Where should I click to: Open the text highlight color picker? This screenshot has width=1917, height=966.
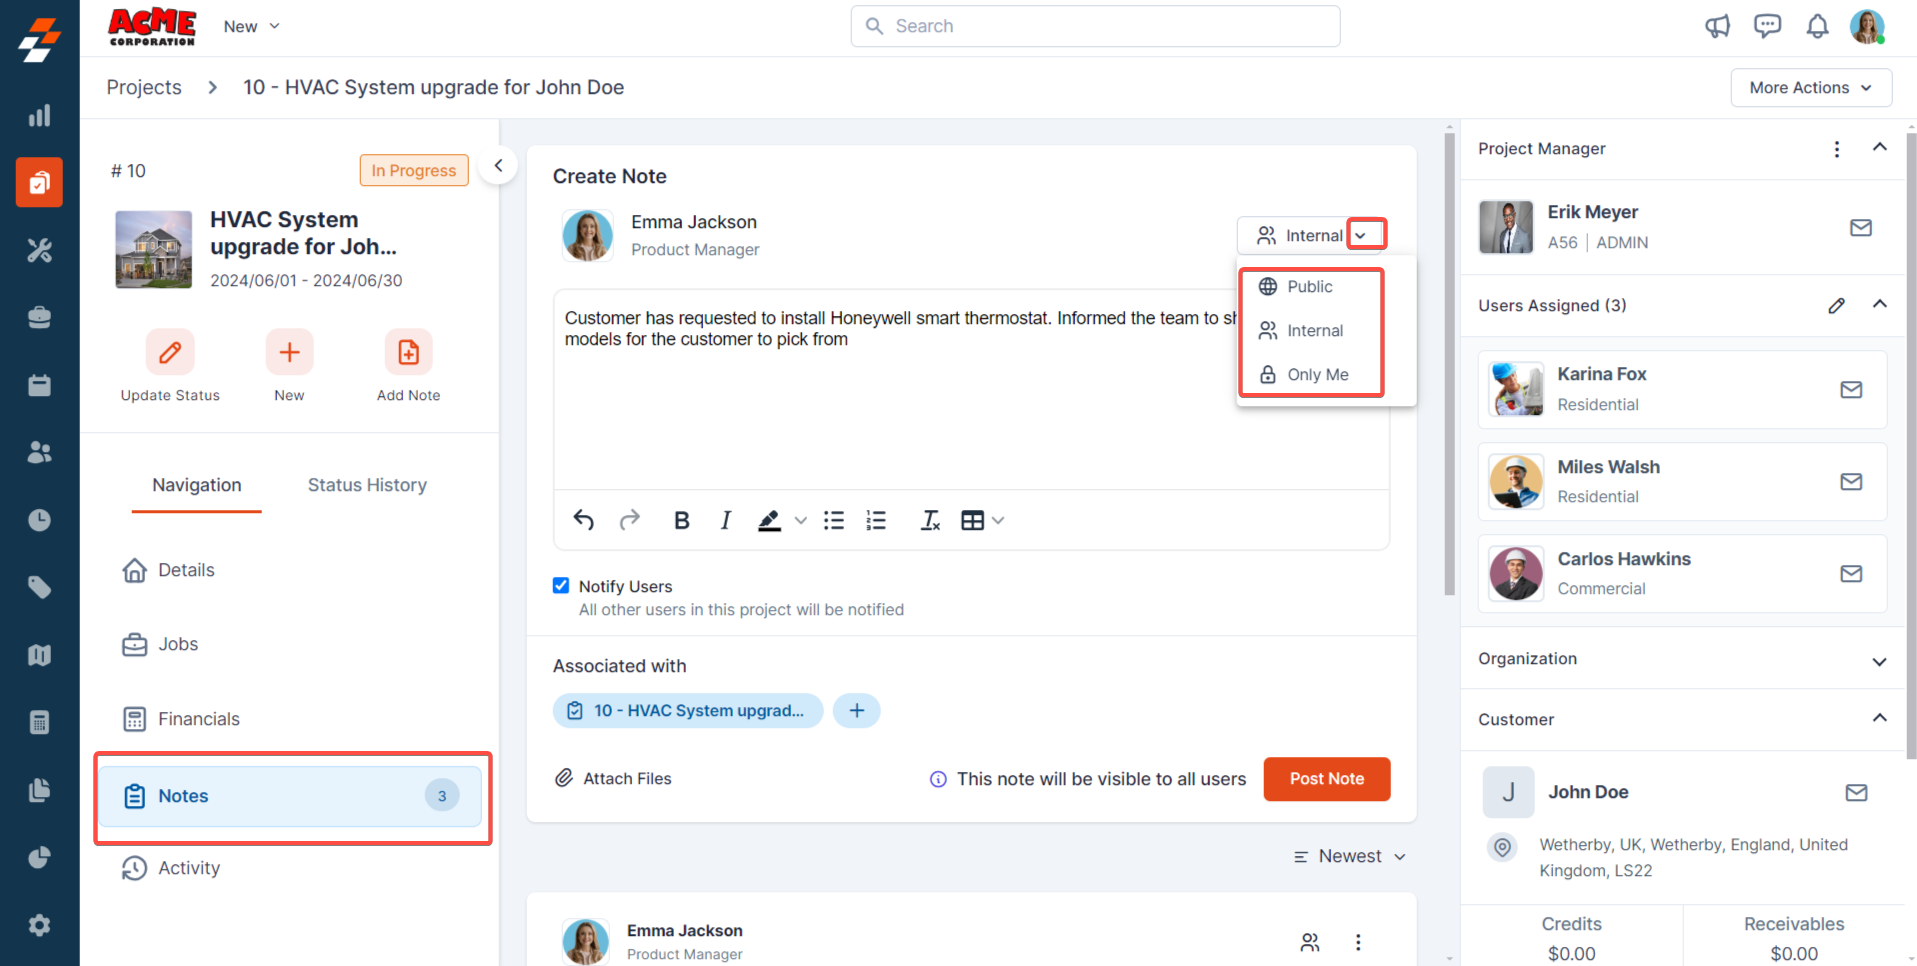[800, 520]
